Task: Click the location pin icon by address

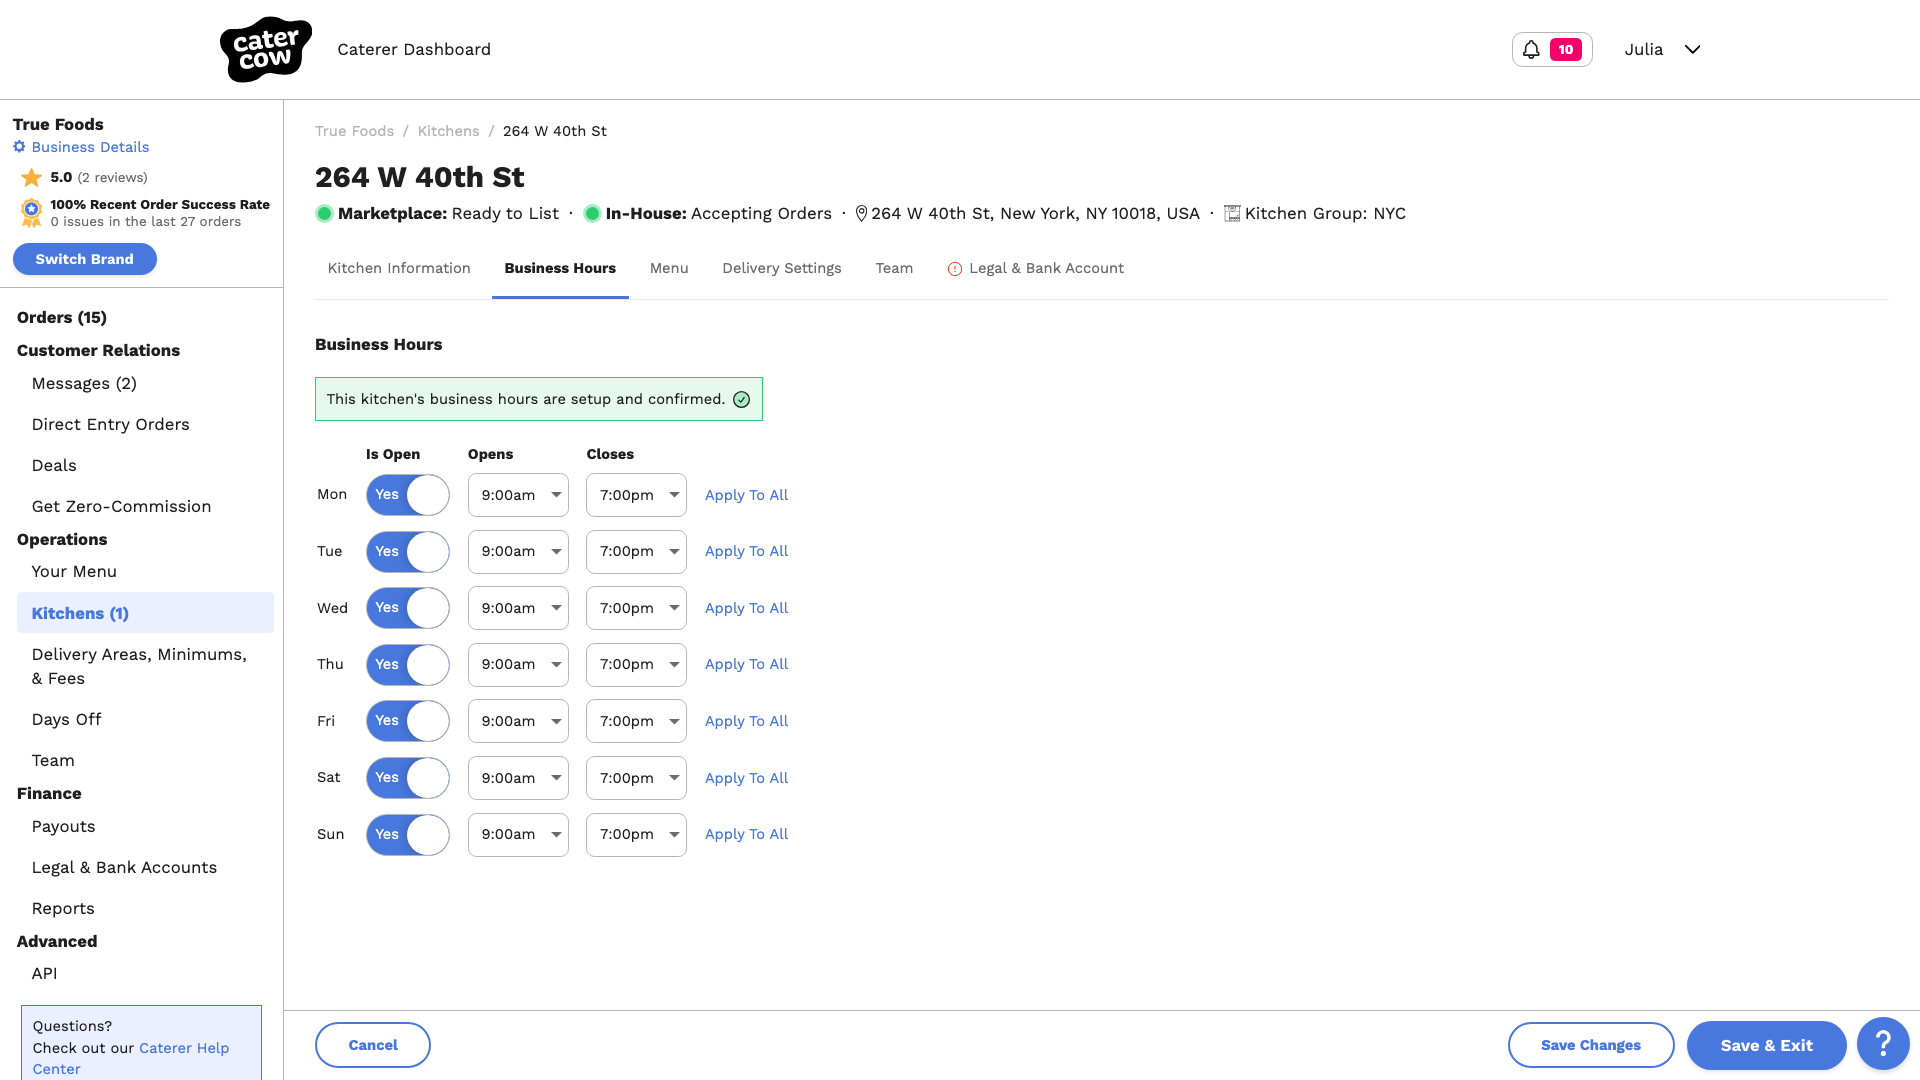Action: [x=861, y=214]
